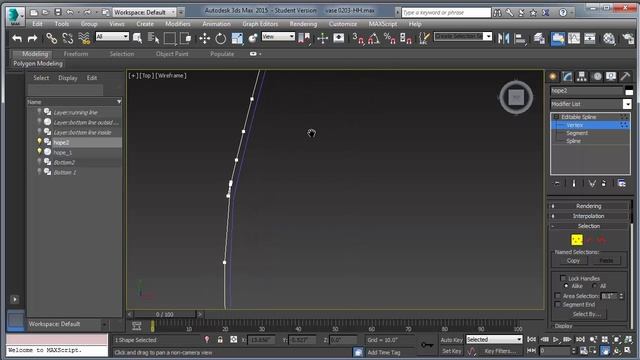Open the MAXScript menu
Viewport: 640px width, 360px height.
(x=383, y=24)
